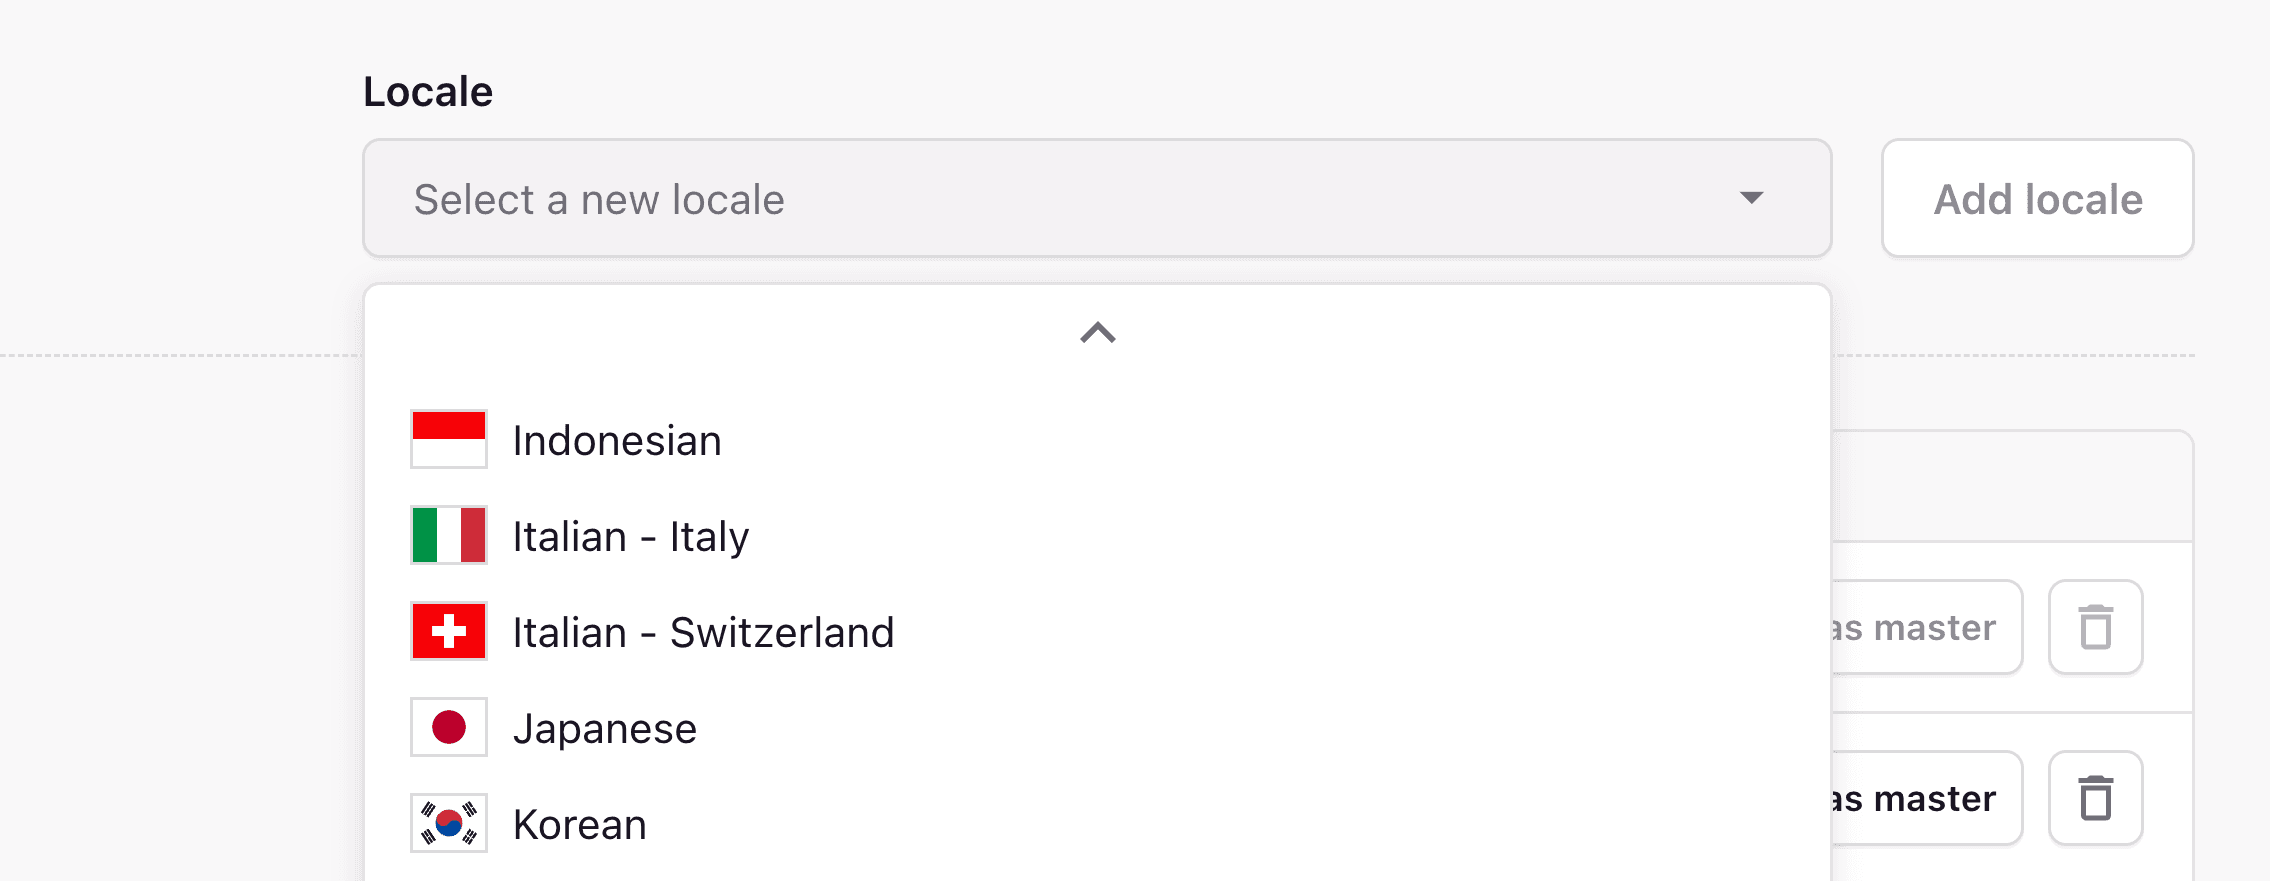Click the Indonesian flag icon
2270x881 pixels.
coord(448,440)
